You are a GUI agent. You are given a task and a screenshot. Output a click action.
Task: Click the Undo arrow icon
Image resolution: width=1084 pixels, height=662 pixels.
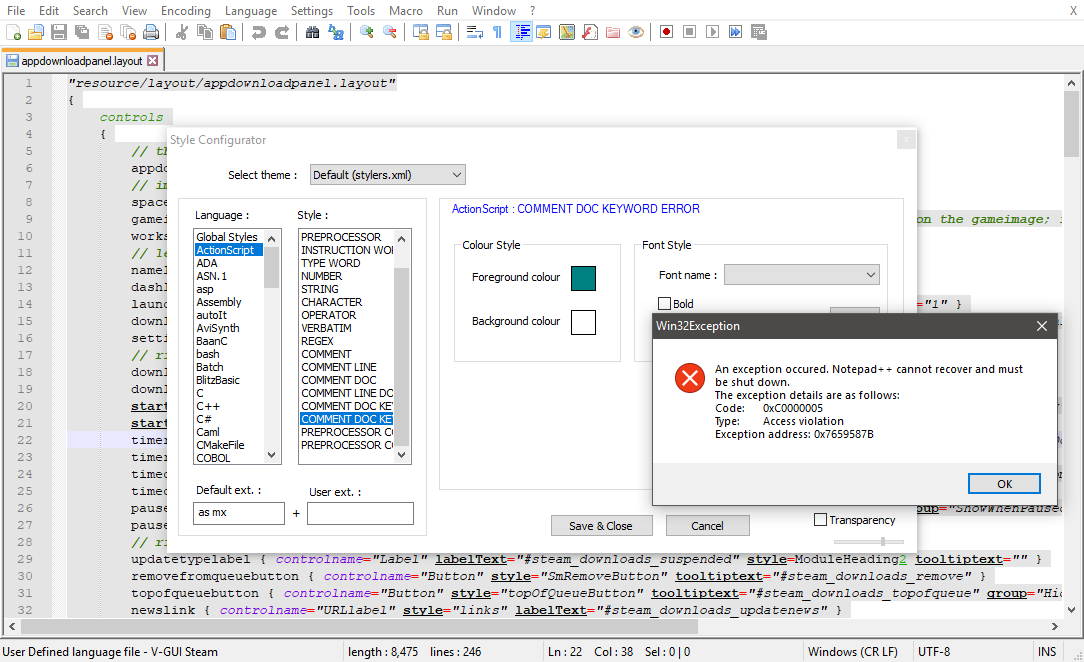pos(259,32)
